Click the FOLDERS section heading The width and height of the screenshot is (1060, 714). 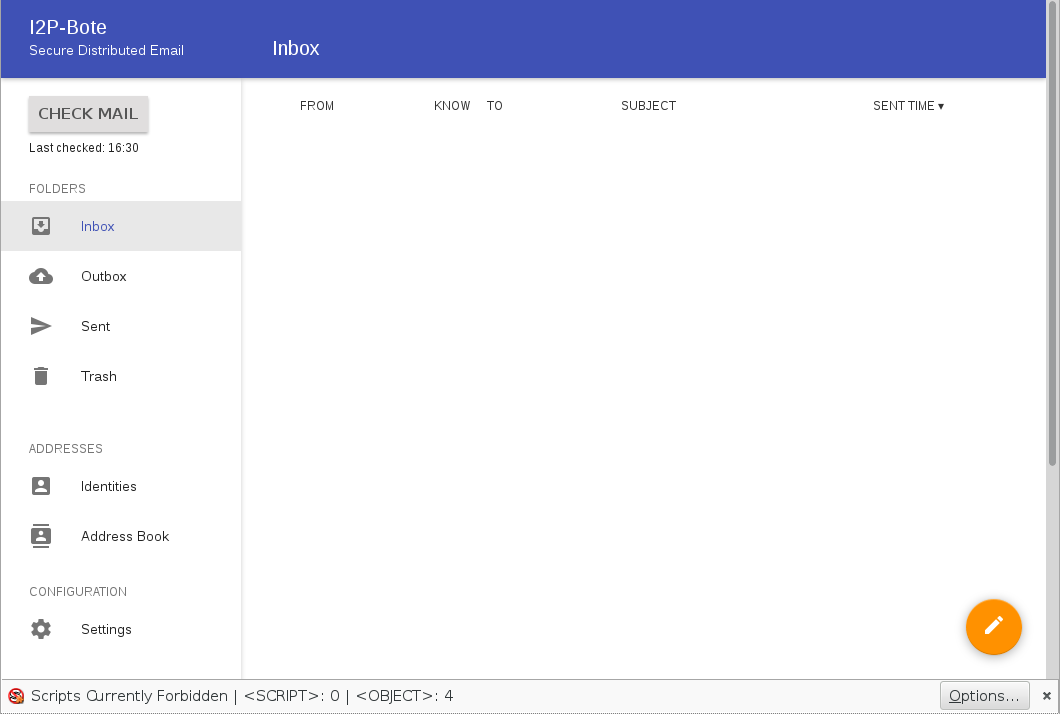[x=57, y=189]
